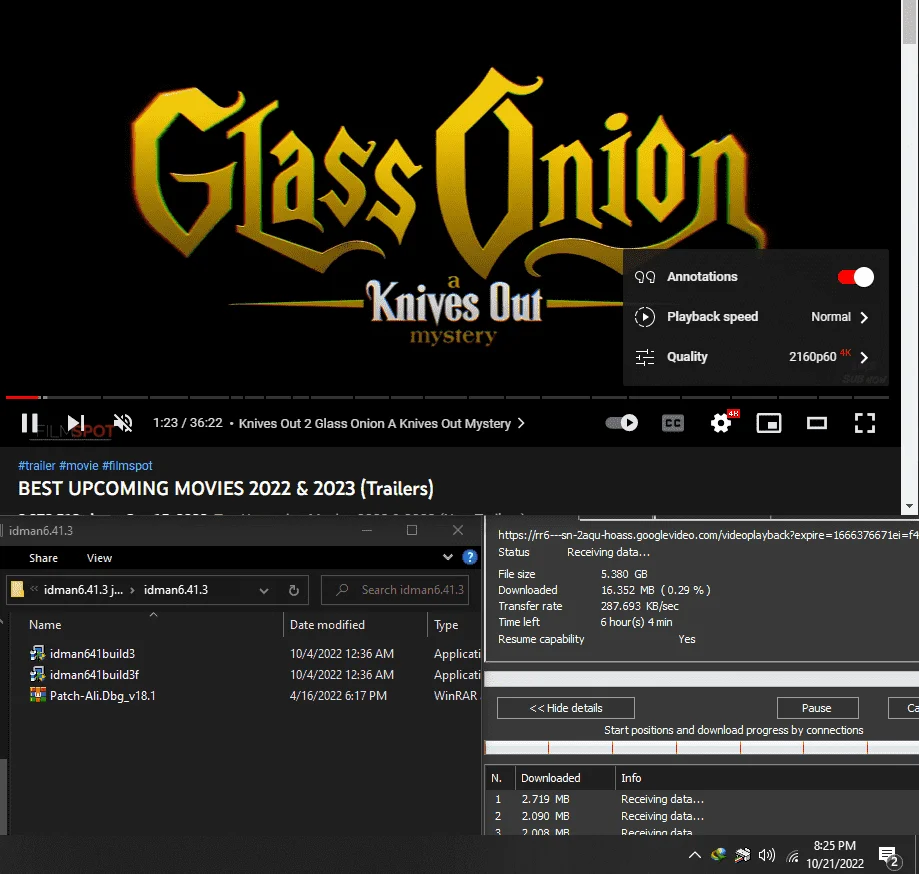Click the Playback speed circle icon
The height and width of the screenshot is (874, 919).
pos(645,317)
